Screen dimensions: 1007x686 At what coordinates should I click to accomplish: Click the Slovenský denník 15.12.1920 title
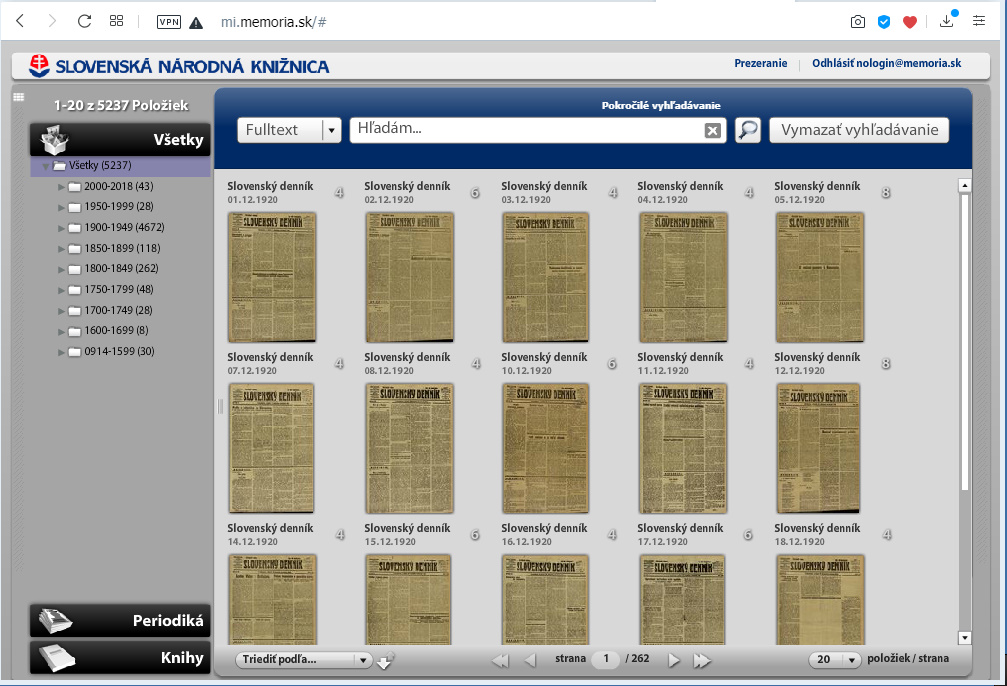(407, 528)
